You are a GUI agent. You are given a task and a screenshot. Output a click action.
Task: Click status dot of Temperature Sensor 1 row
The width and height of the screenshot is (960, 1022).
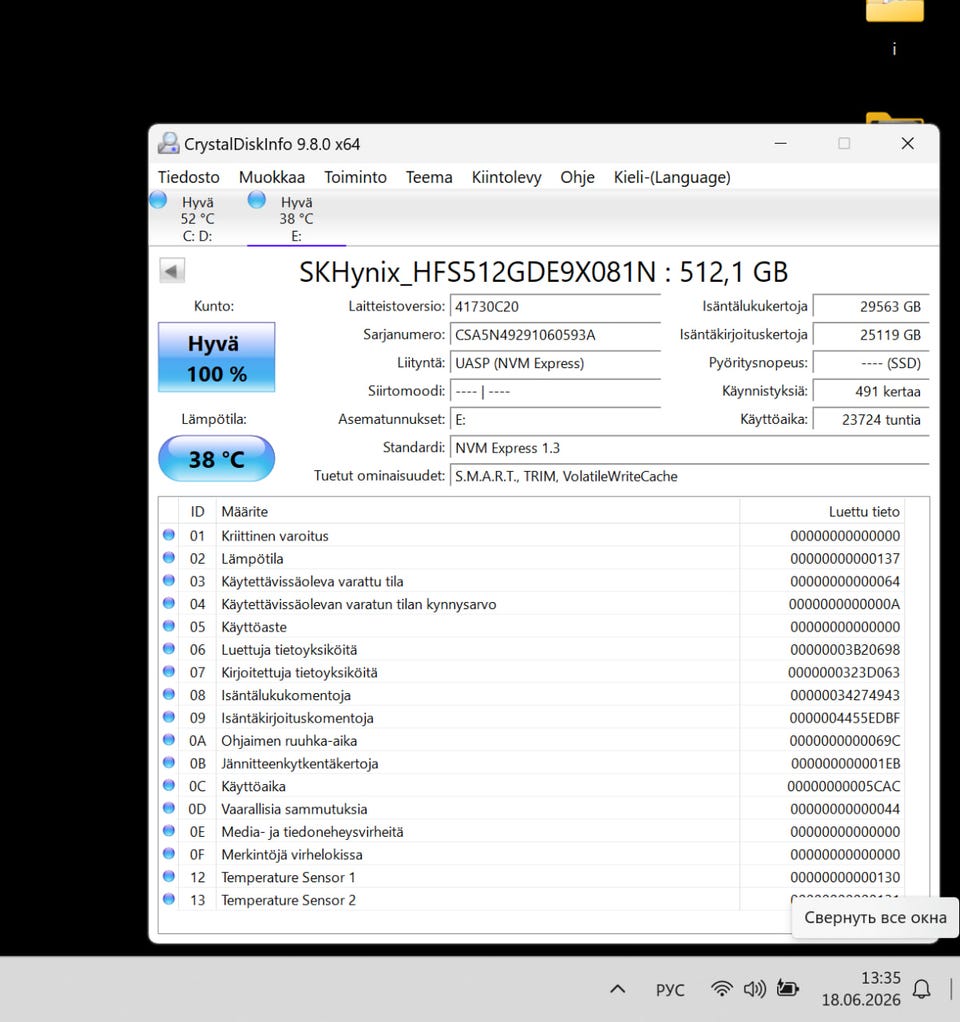click(169, 876)
